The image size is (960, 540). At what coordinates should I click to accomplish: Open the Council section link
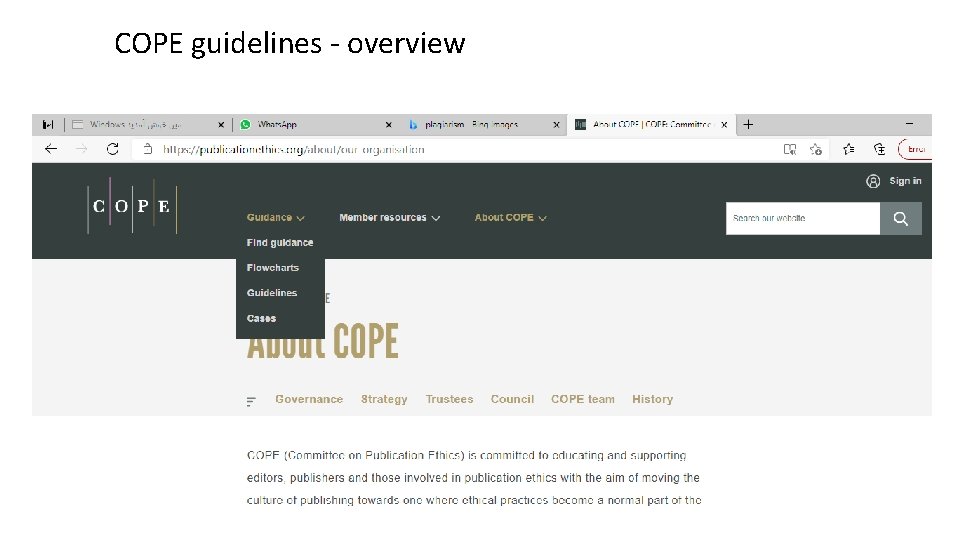pyautogui.click(x=512, y=399)
